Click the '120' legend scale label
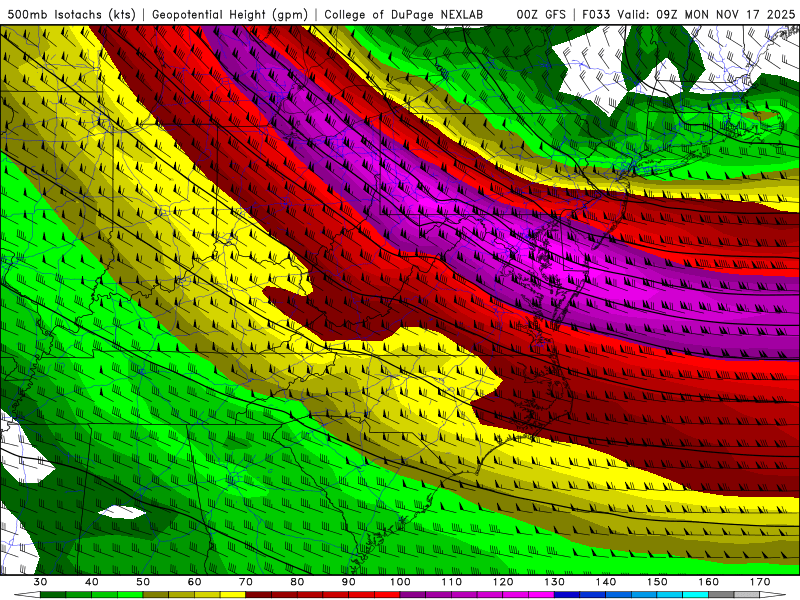 coord(503,582)
